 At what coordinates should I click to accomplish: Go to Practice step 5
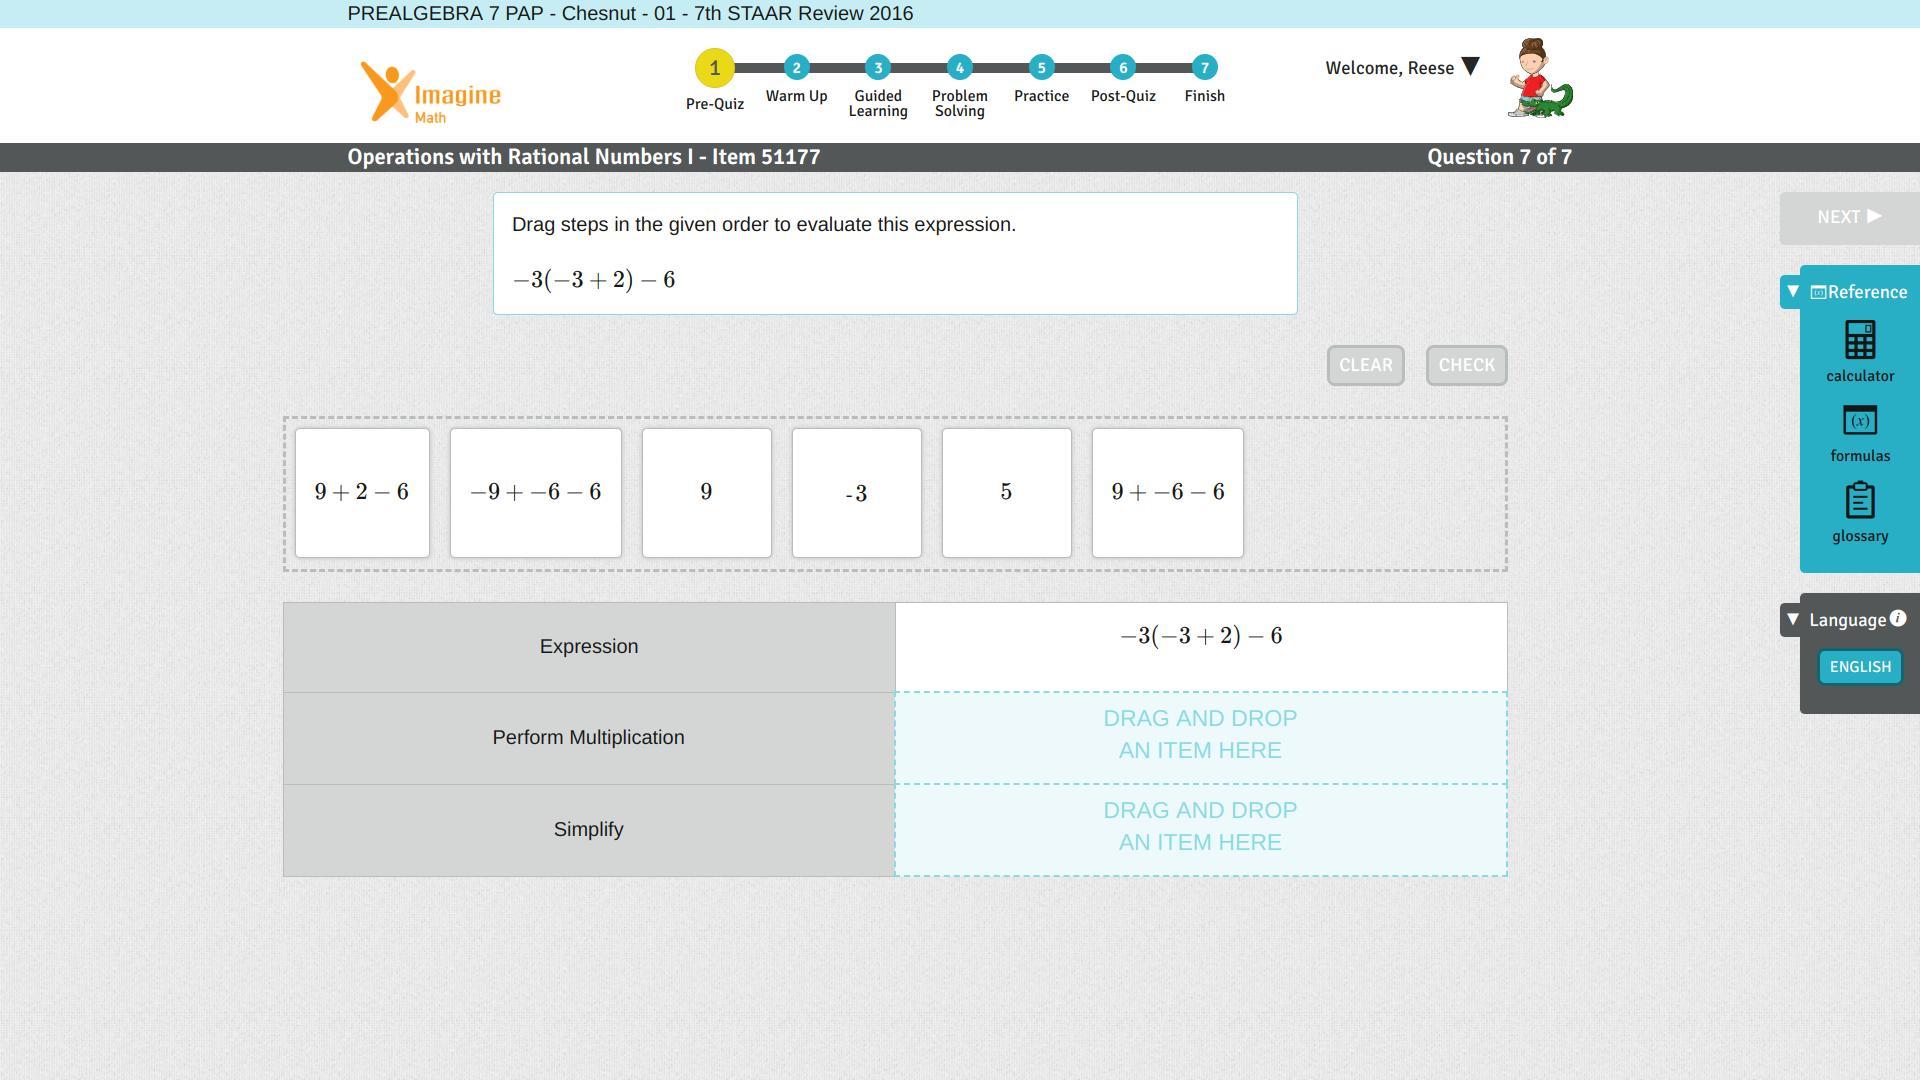[1041, 68]
